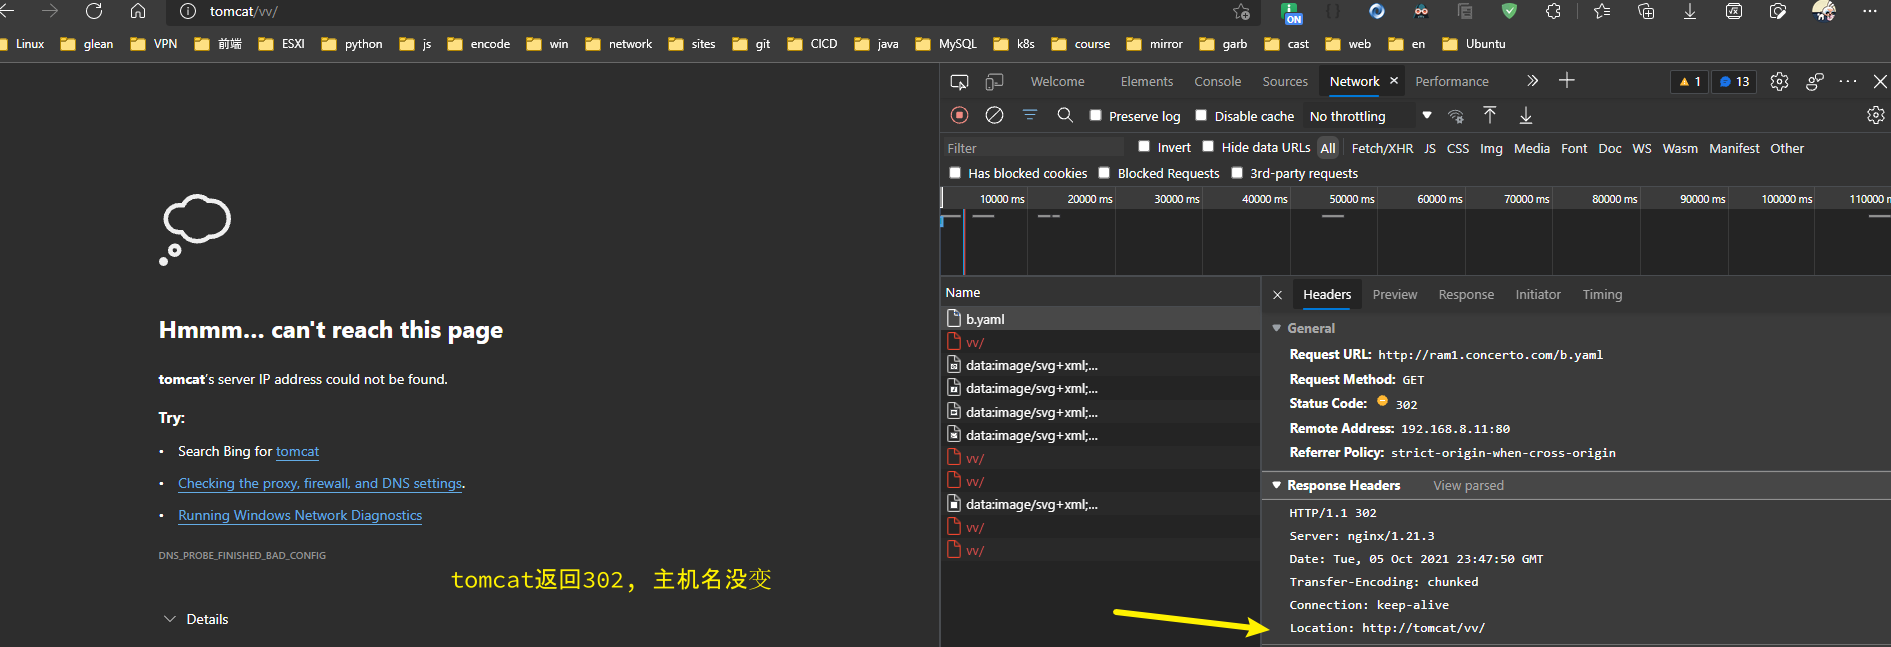Open network search
Viewport: 1891px width, 647px height.
1065,115
